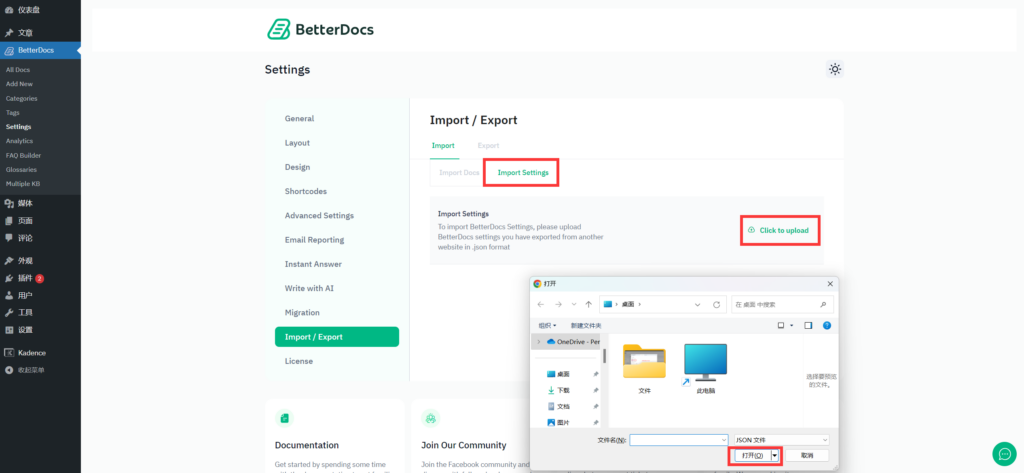Open the file name combo dropdown arrow
This screenshot has height=473, width=1024.
(x=723, y=440)
